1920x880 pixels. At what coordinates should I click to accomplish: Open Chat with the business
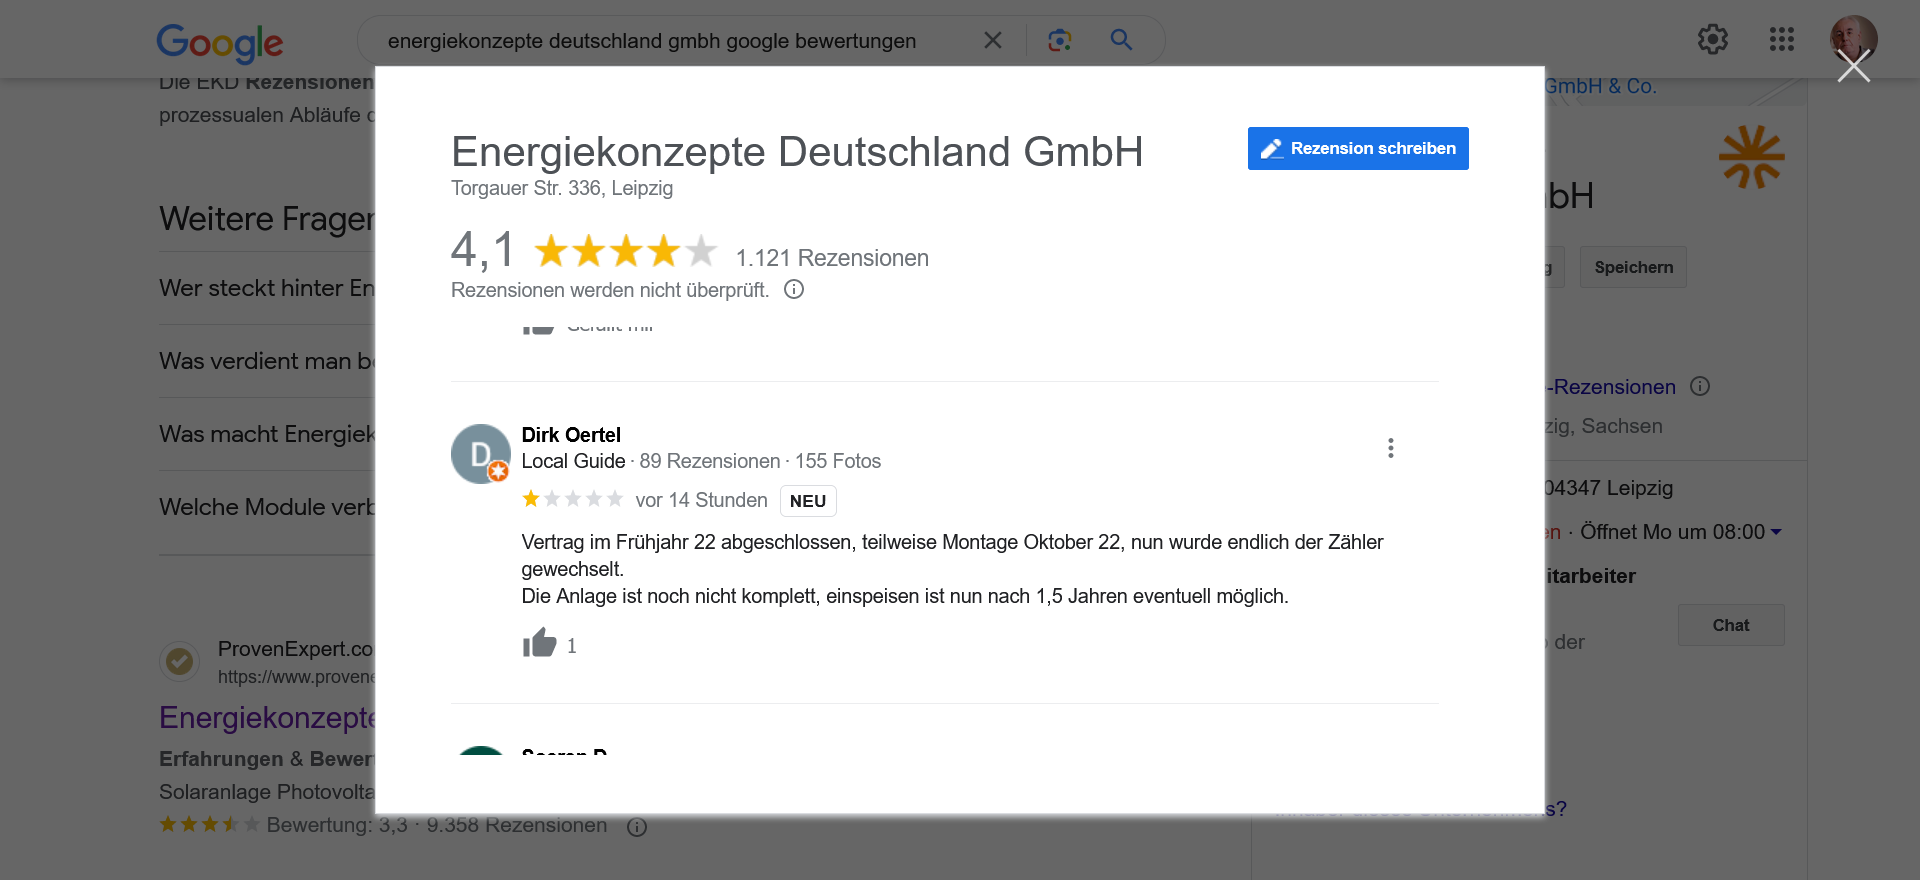[1730, 625]
